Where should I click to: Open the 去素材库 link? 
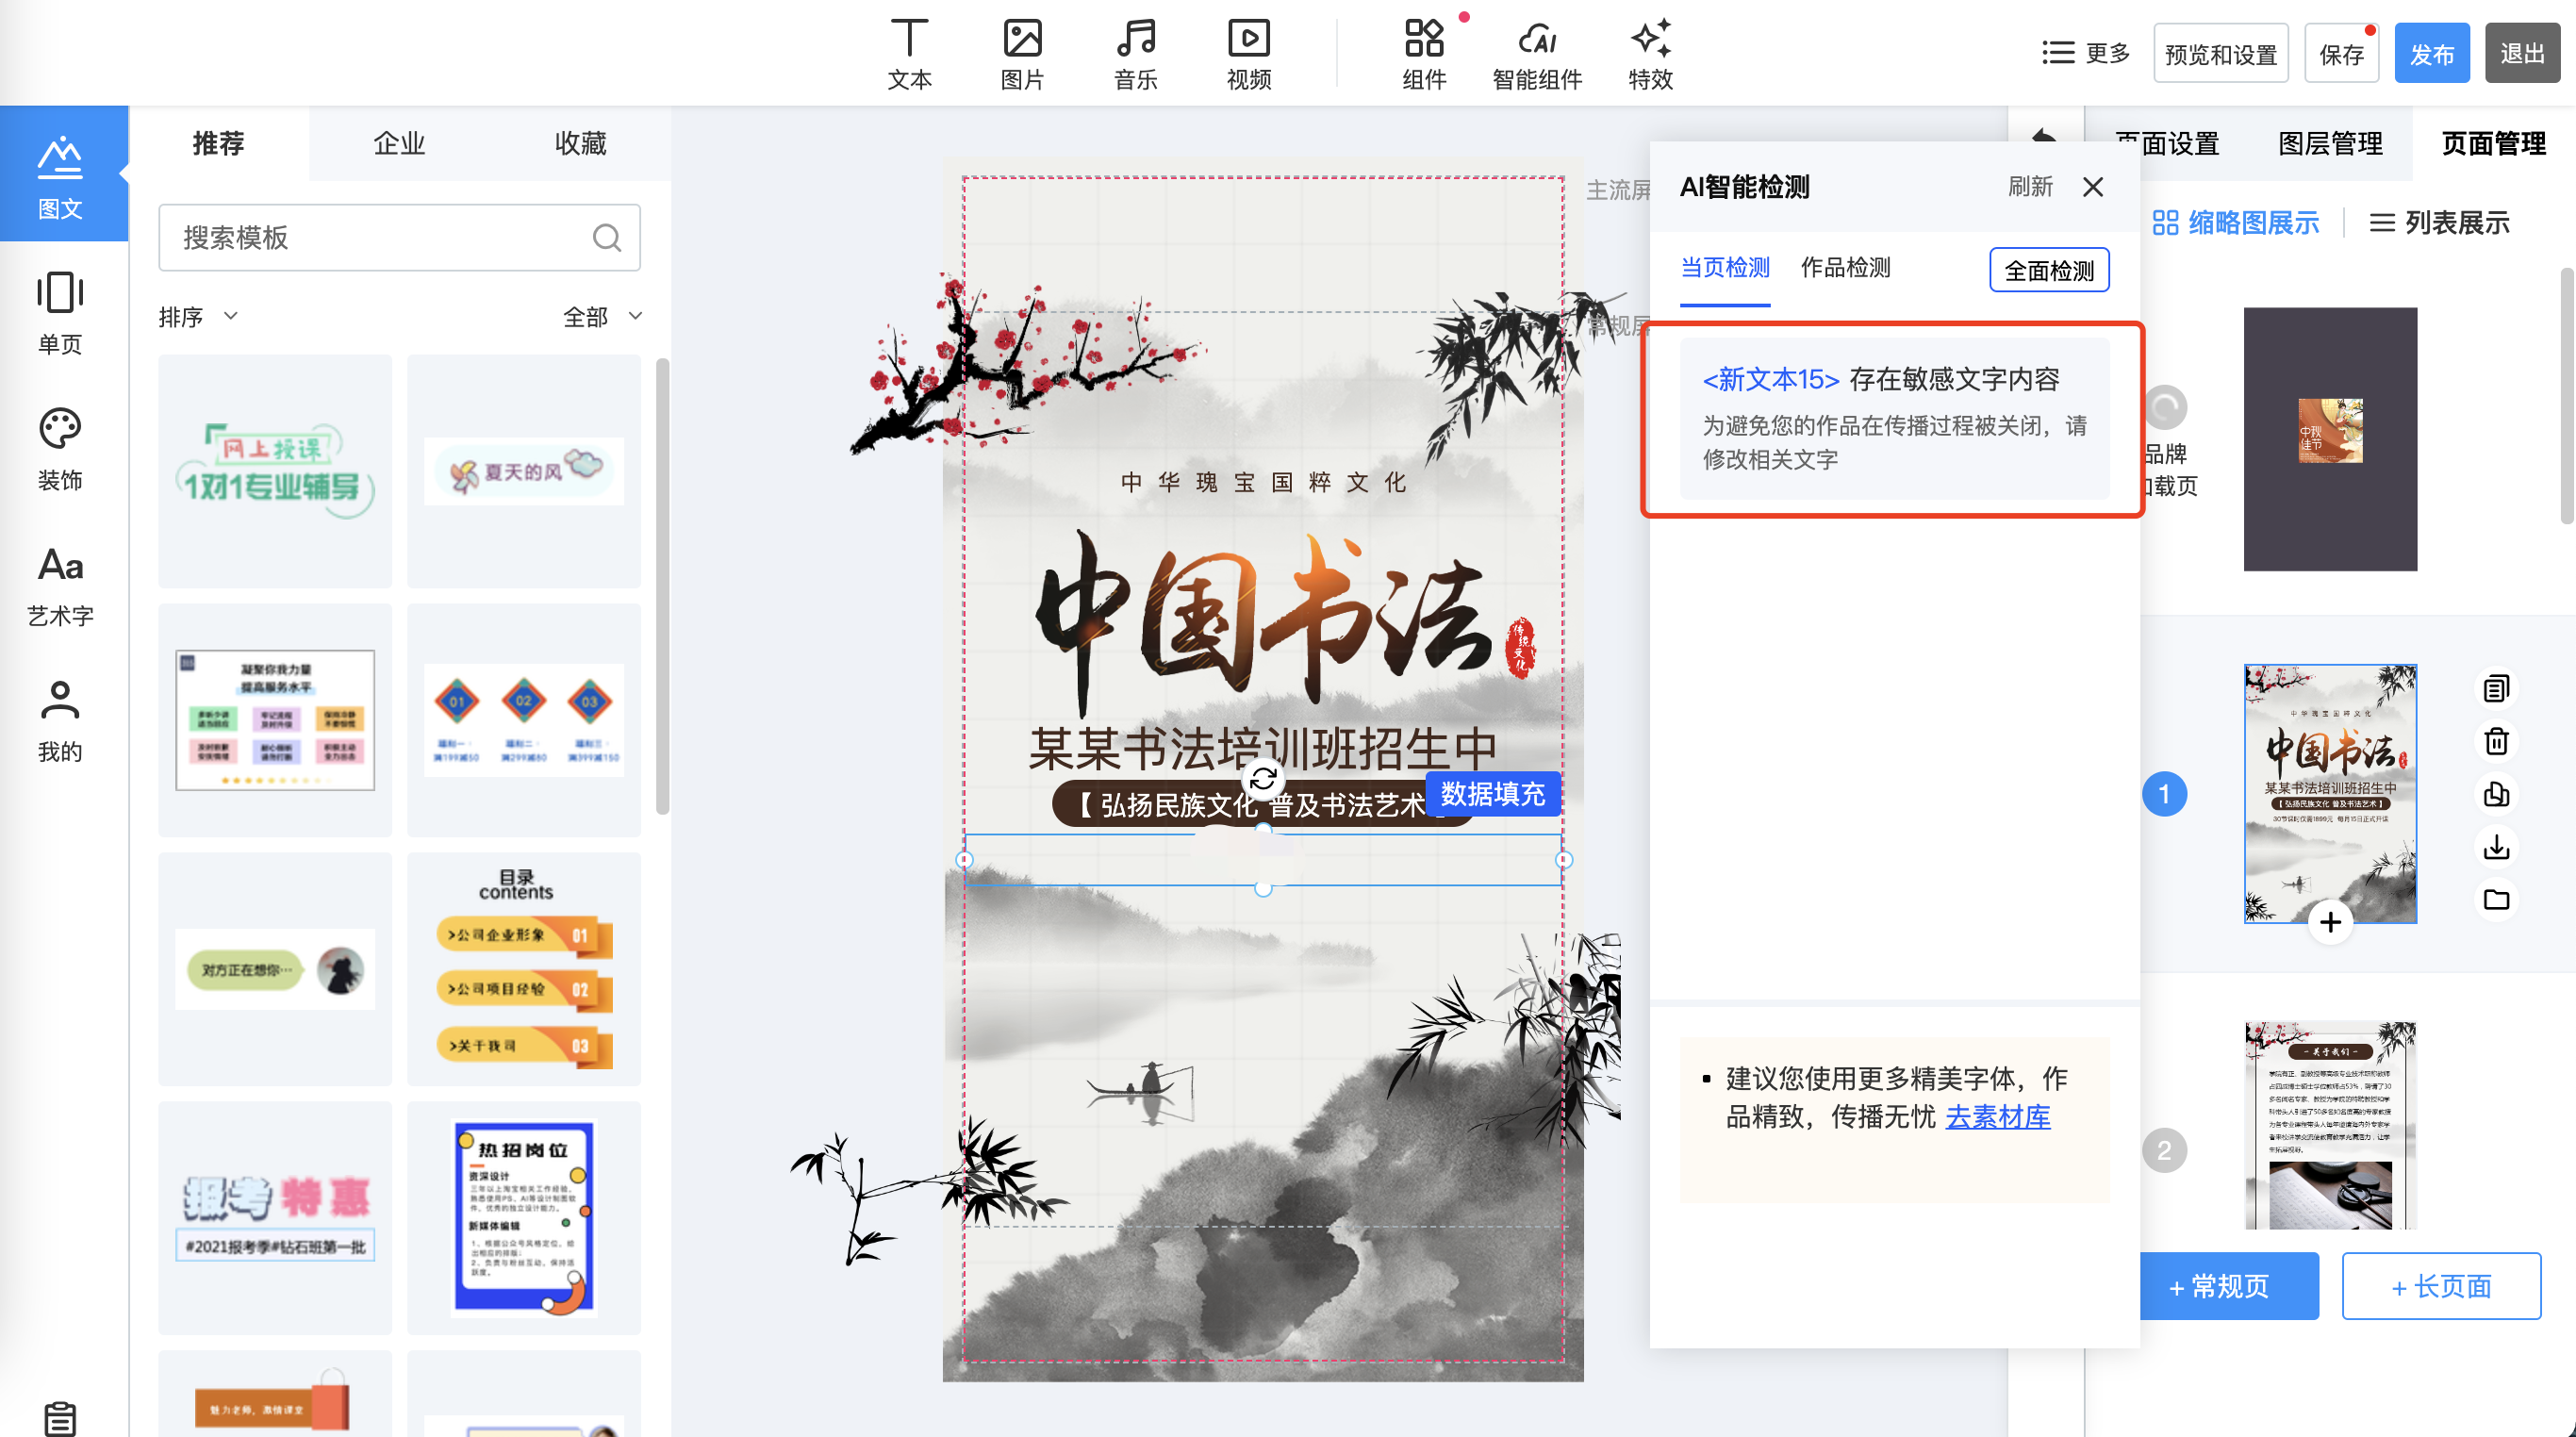(1997, 1116)
